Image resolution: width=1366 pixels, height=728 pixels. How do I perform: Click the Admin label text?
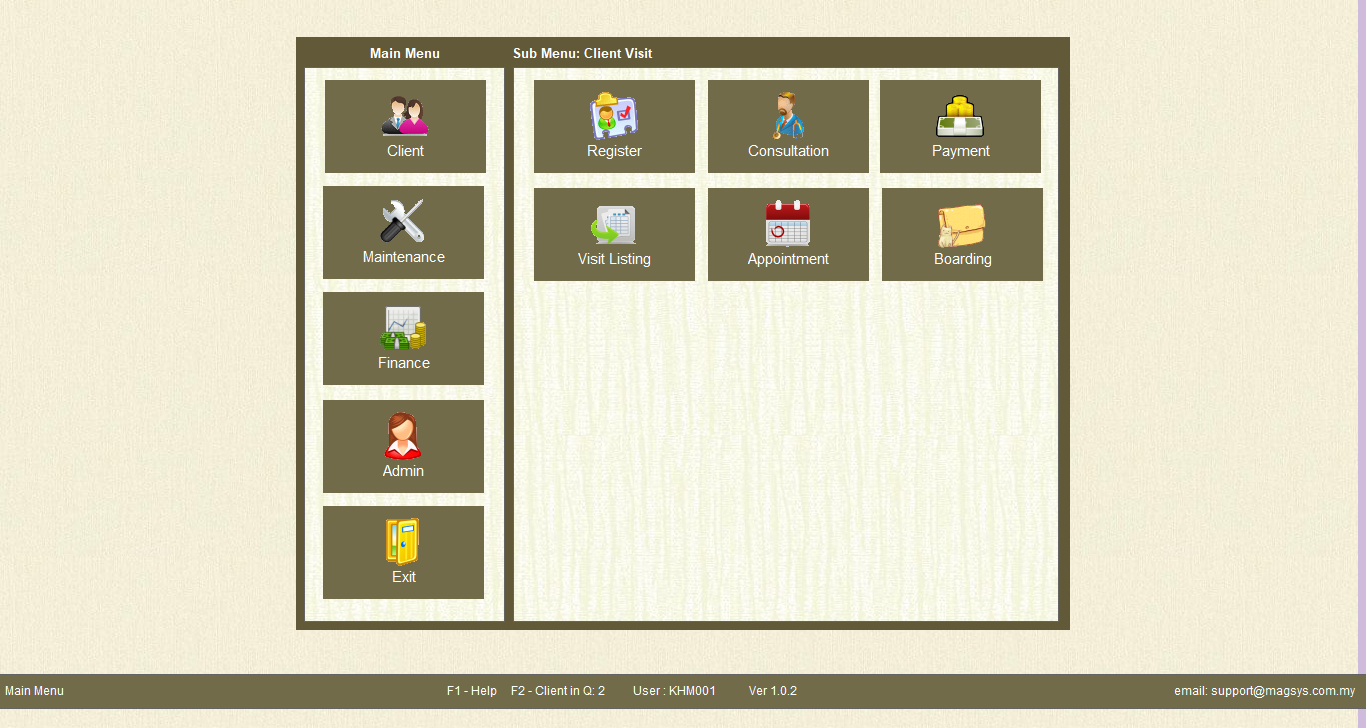tap(403, 471)
